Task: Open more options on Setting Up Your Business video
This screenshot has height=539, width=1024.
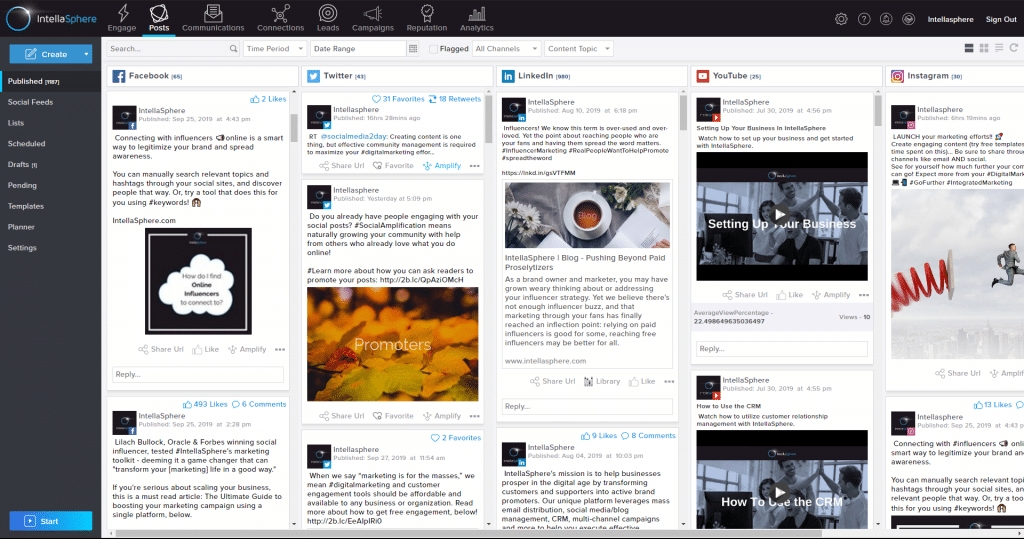Action: [864, 295]
